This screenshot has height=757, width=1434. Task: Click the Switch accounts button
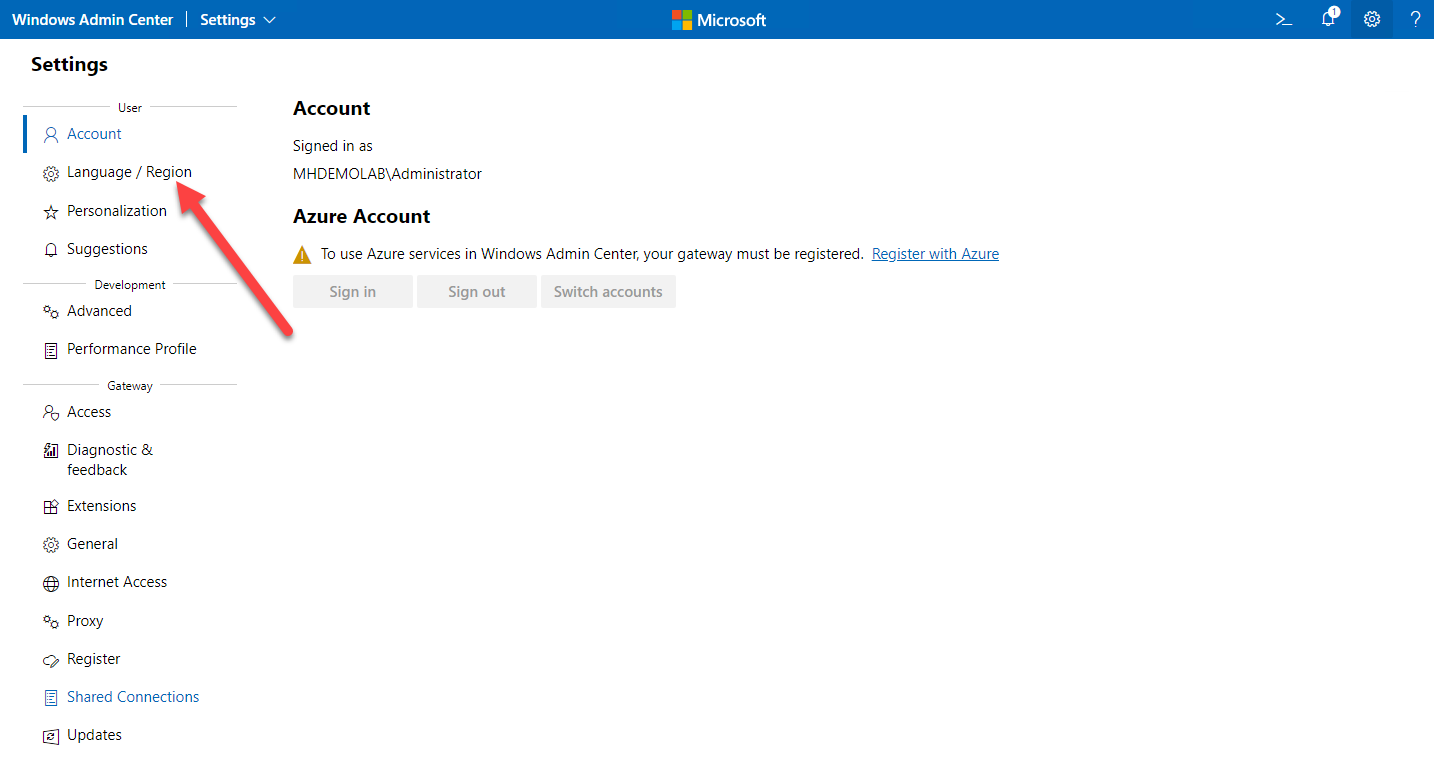pos(608,292)
